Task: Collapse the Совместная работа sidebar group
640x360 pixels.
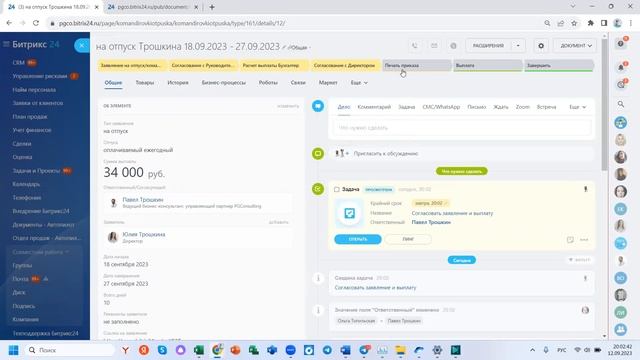Action: coord(41,252)
